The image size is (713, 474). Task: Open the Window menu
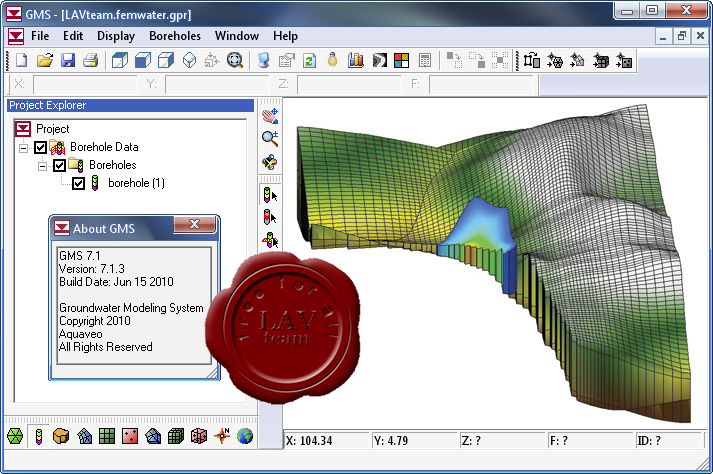coord(237,36)
